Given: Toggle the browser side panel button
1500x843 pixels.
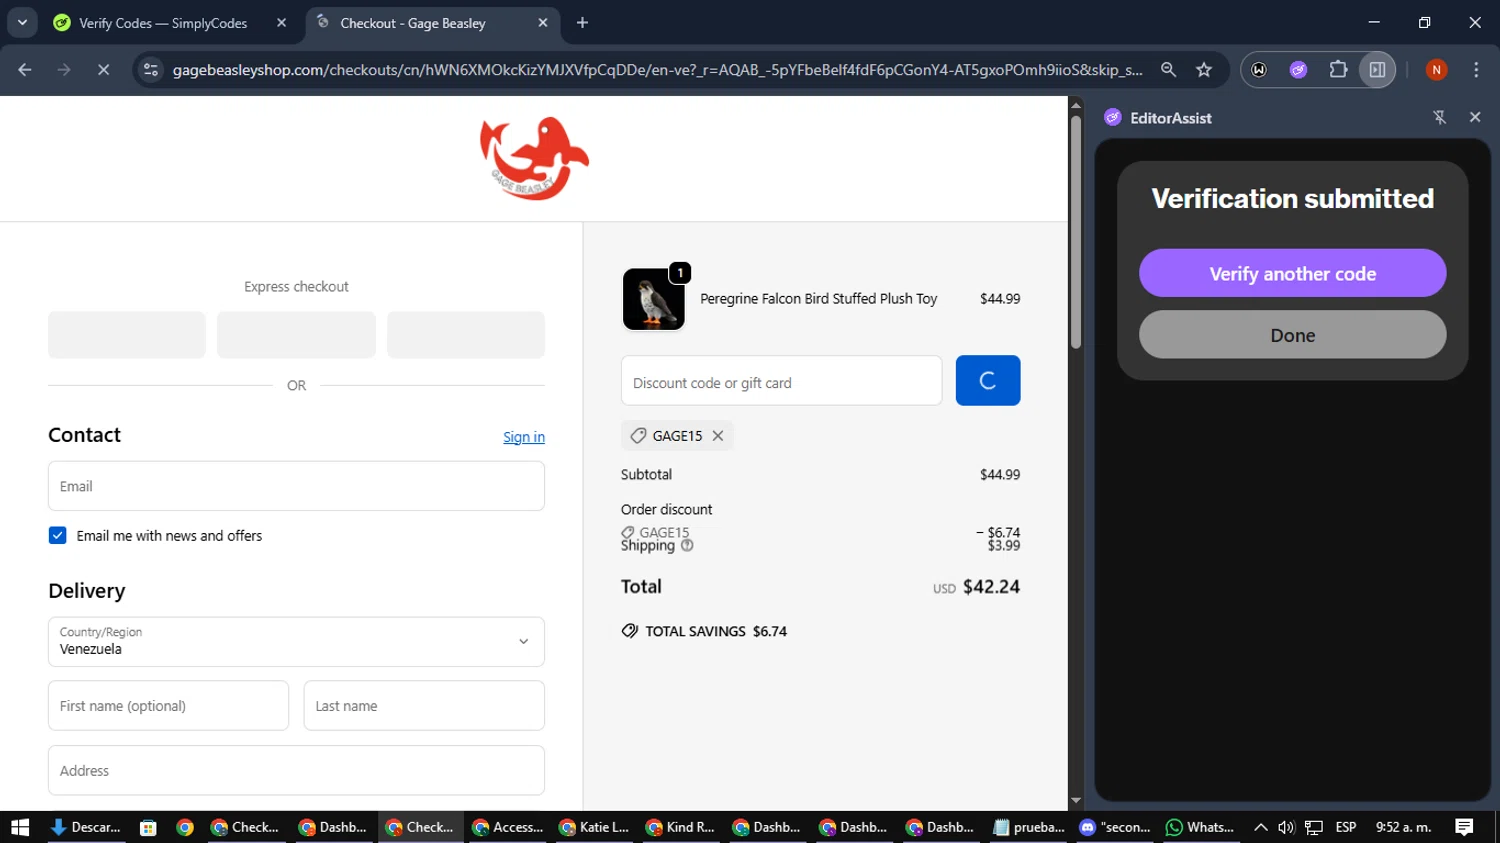Looking at the screenshot, I should click(x=1377, y=70).
